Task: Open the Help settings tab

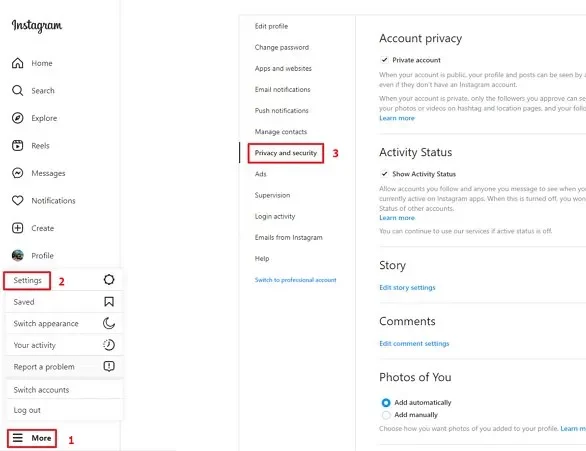Action: [x=262, y=259]
